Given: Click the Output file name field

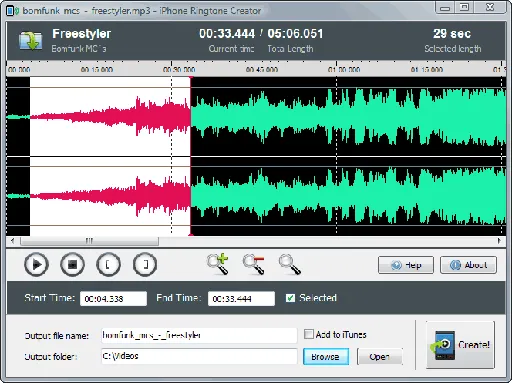Looking at the screenshot, I should 199,335.
